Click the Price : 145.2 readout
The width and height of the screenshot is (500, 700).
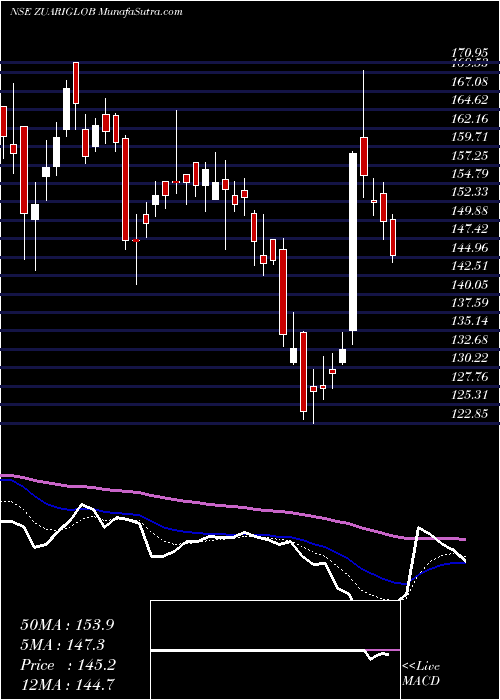coord(67,665)
